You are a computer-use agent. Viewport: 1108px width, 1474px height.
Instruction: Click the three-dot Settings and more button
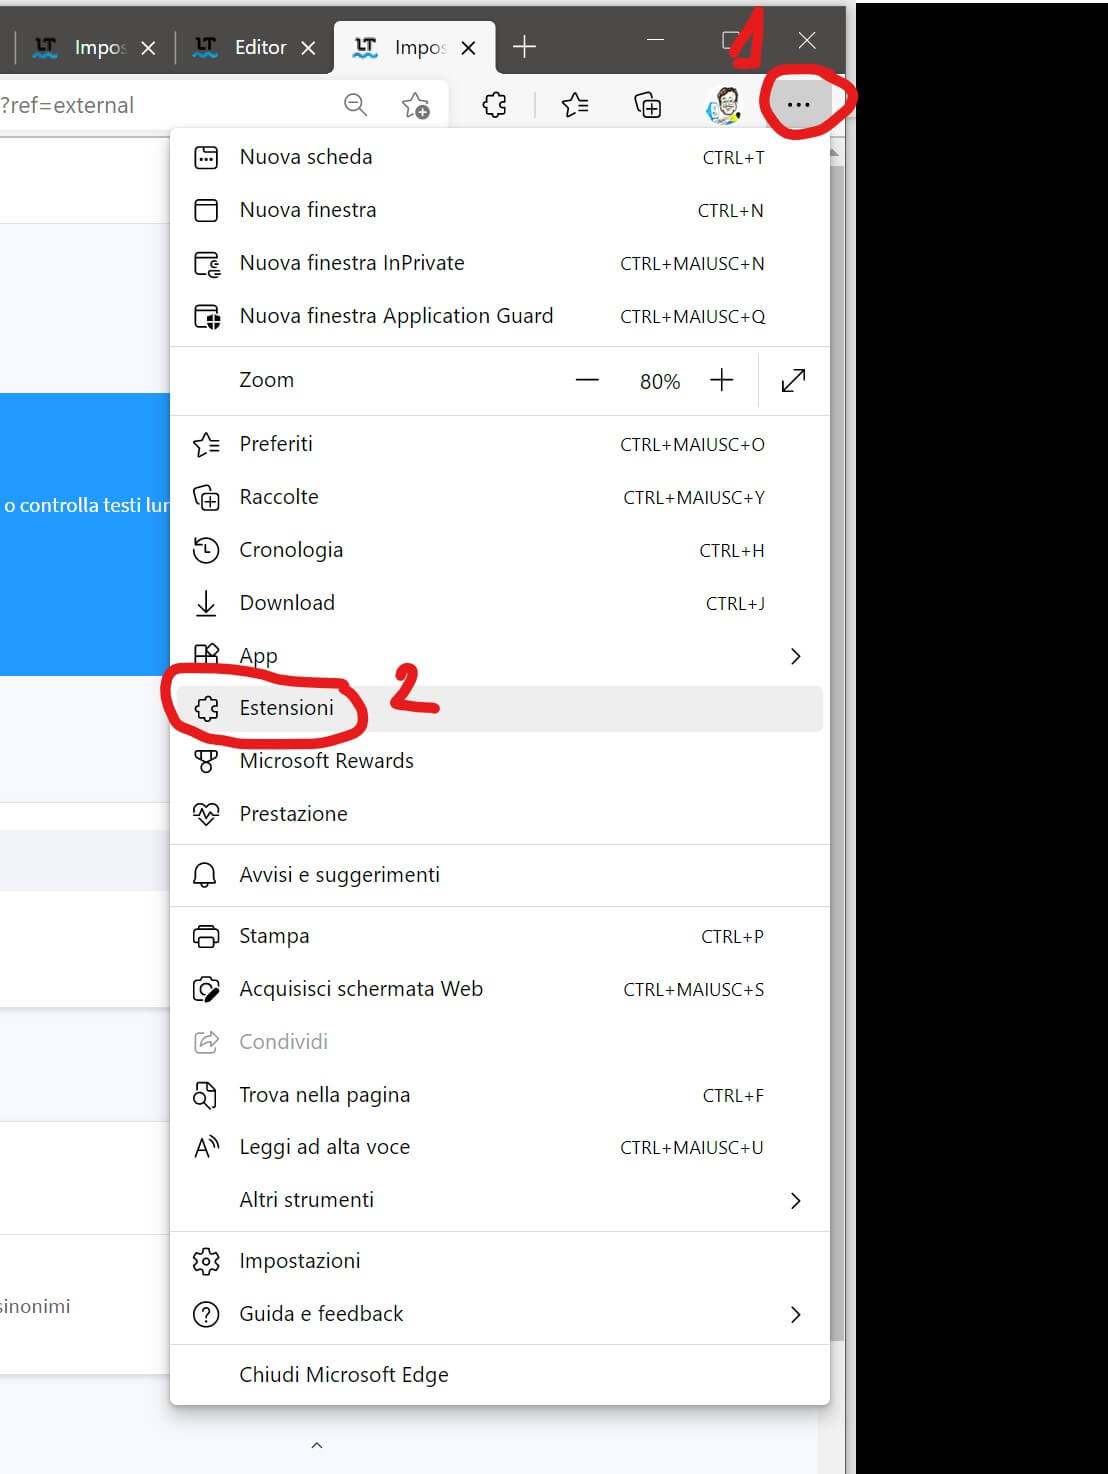798,105
